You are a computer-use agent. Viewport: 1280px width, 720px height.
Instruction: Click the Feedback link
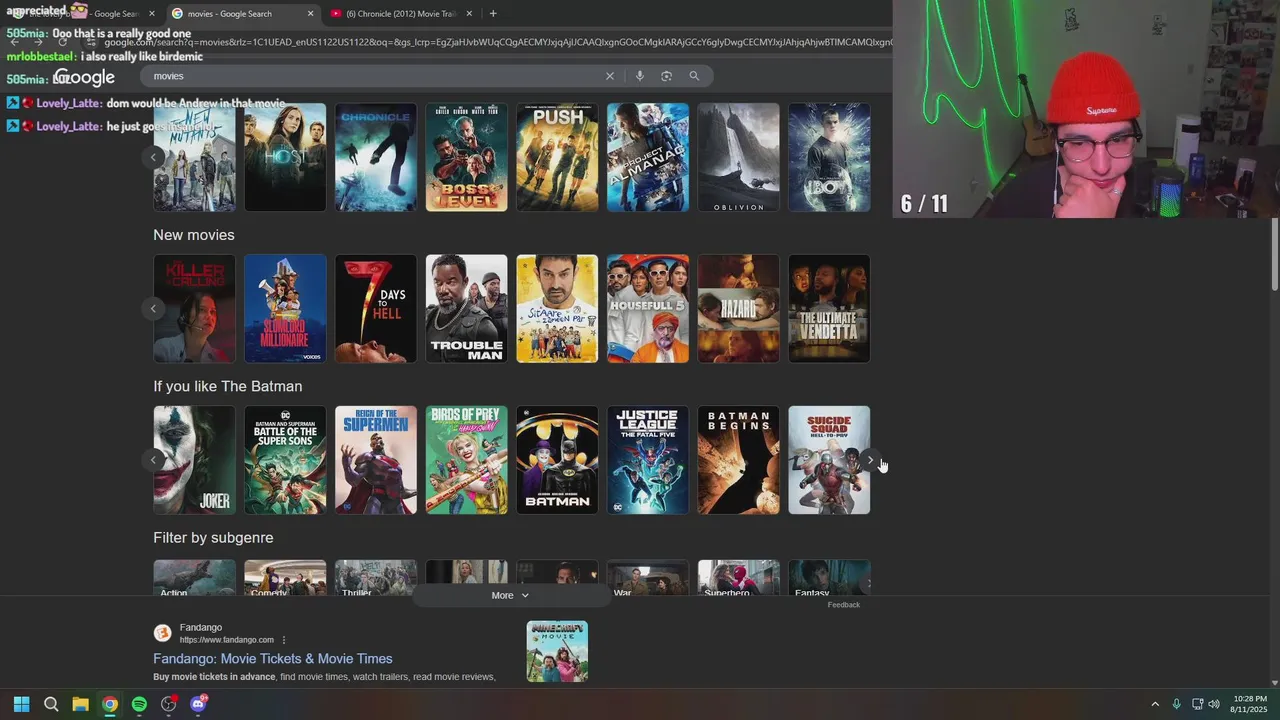tap(843, 605)
